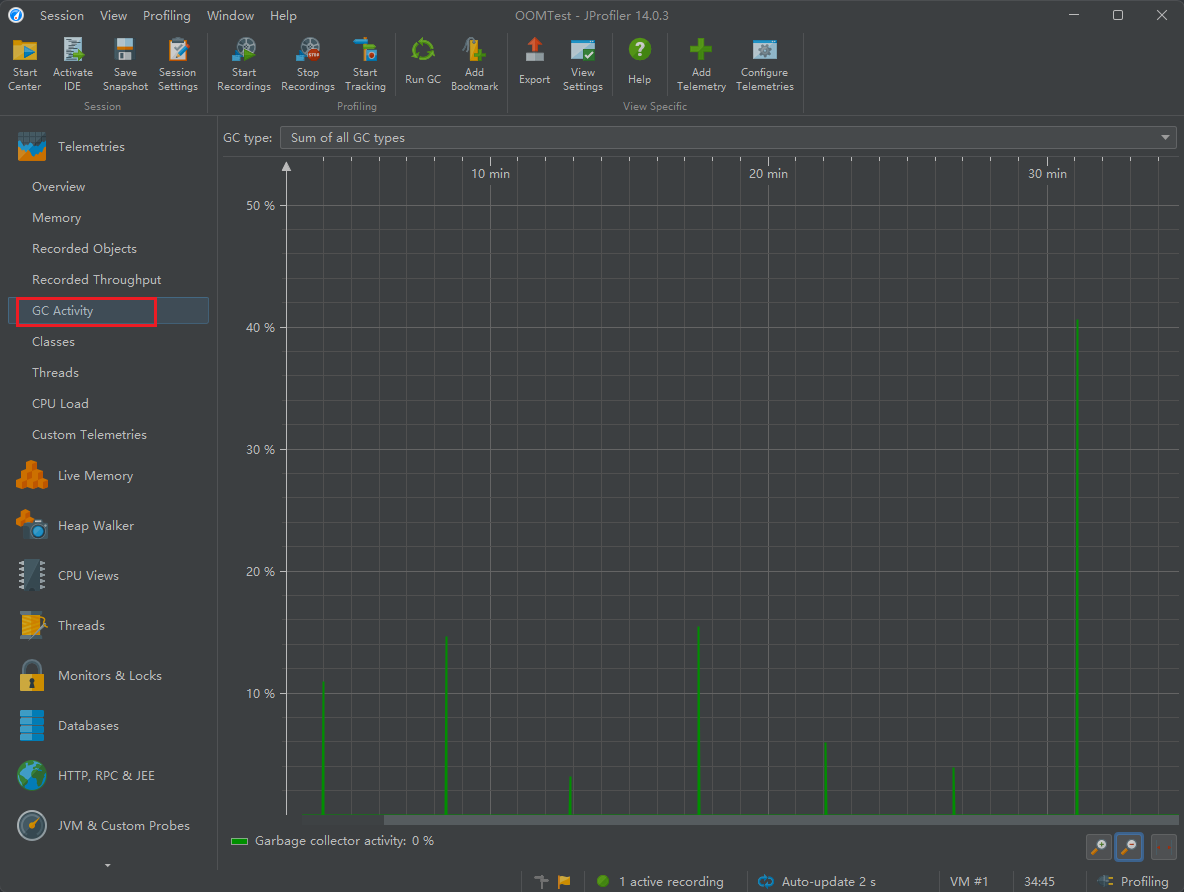1184x892 pixels.
Task: Open the Live Memory section
Action: pos(108,476)
